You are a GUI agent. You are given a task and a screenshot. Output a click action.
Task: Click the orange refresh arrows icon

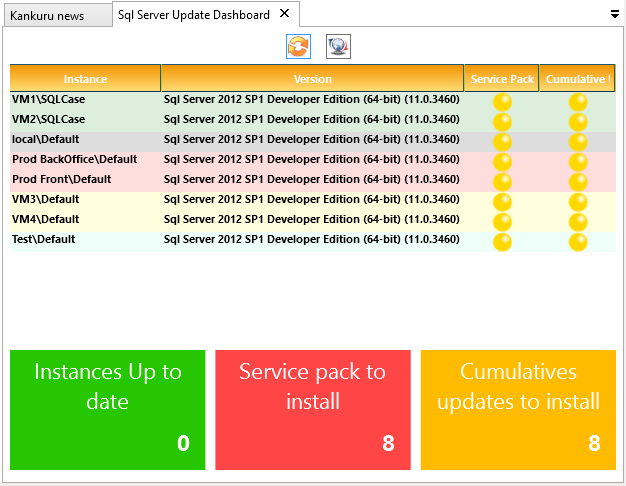click(298, 46)
